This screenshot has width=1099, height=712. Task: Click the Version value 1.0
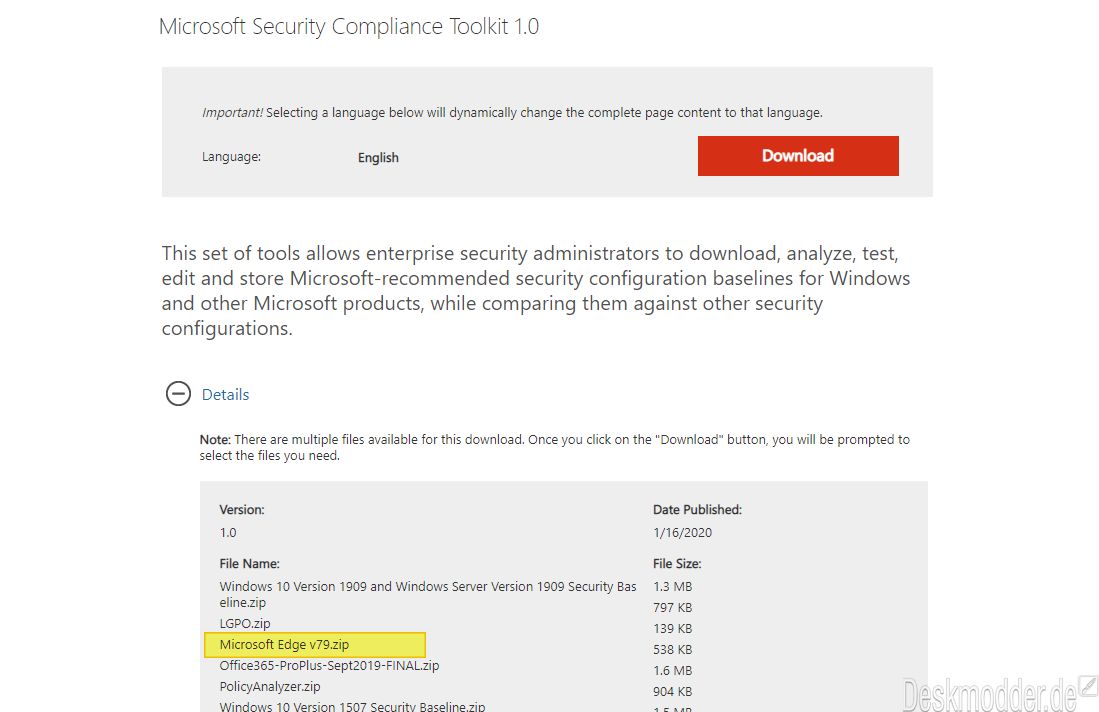[x=228, y=533]
